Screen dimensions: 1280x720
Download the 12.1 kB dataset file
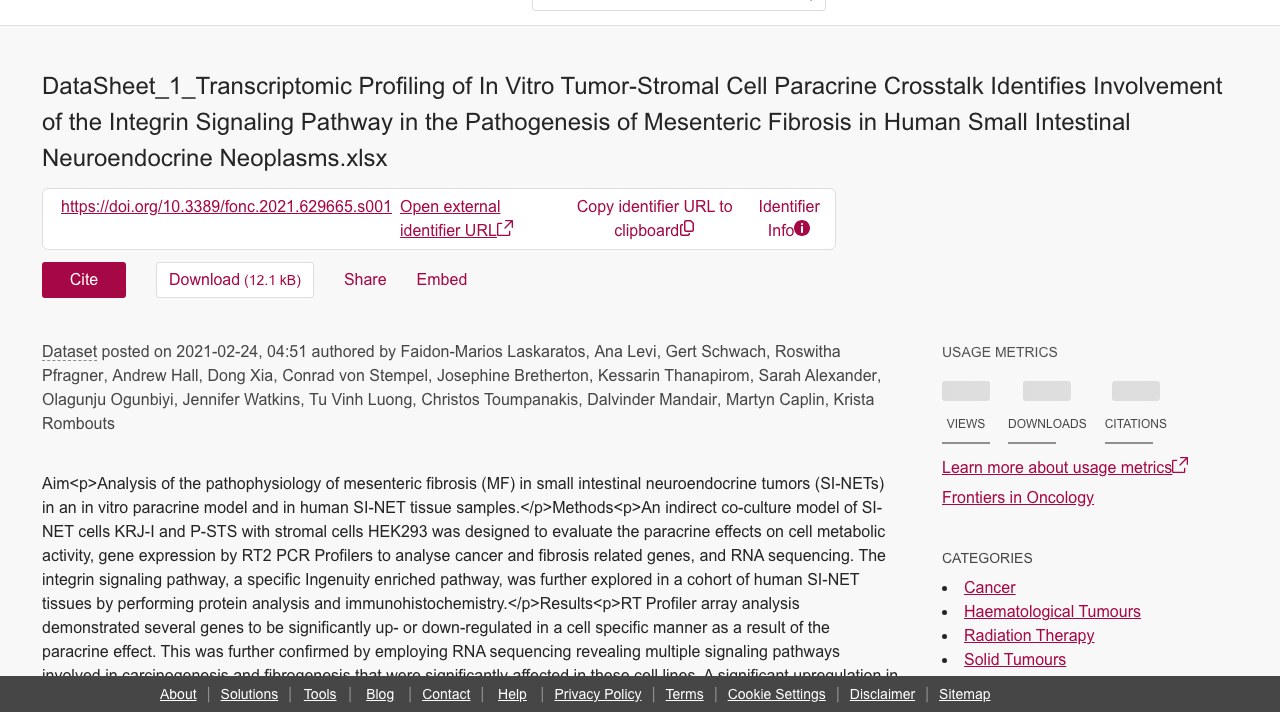tap(235, 280)
